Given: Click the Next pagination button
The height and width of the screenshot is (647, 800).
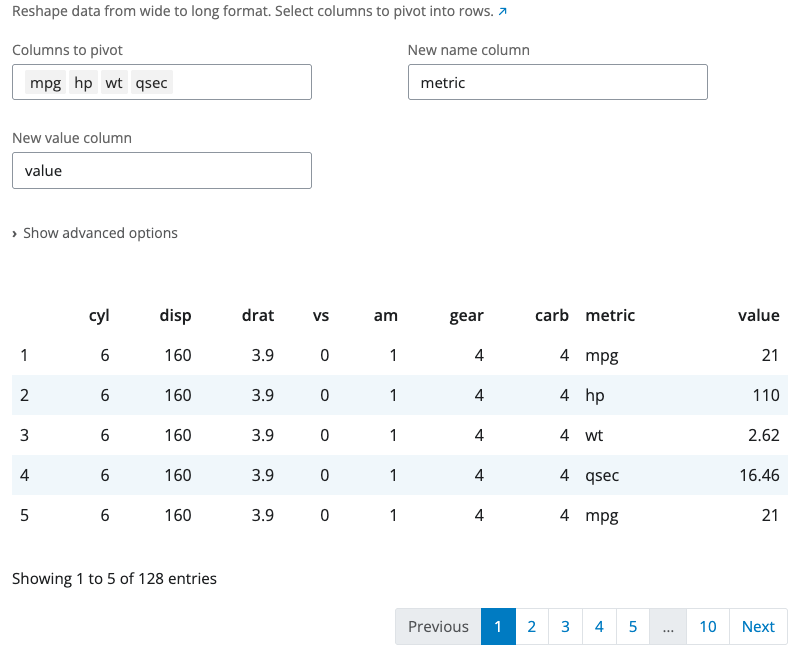Looking at the screenshot, I should (757, 626).
